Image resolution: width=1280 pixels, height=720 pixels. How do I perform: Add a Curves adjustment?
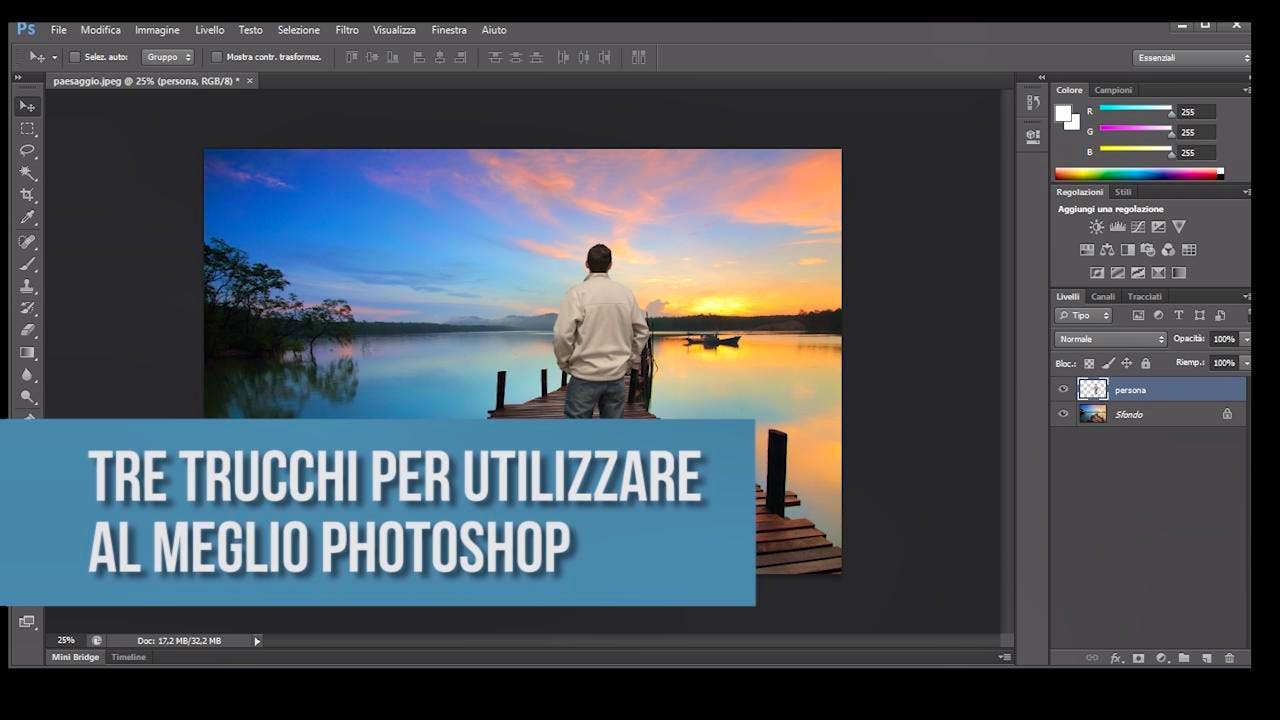[x=1138, y=228]
